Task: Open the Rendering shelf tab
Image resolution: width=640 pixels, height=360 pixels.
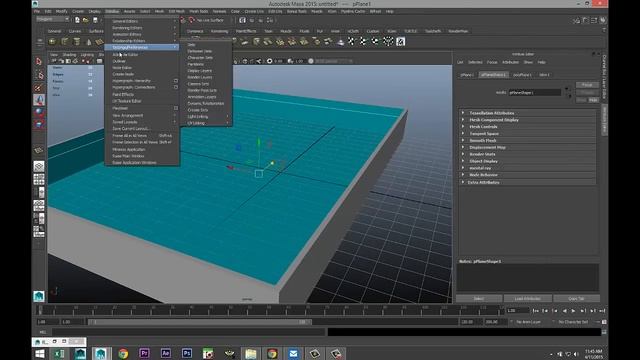Action: point(219,31)
